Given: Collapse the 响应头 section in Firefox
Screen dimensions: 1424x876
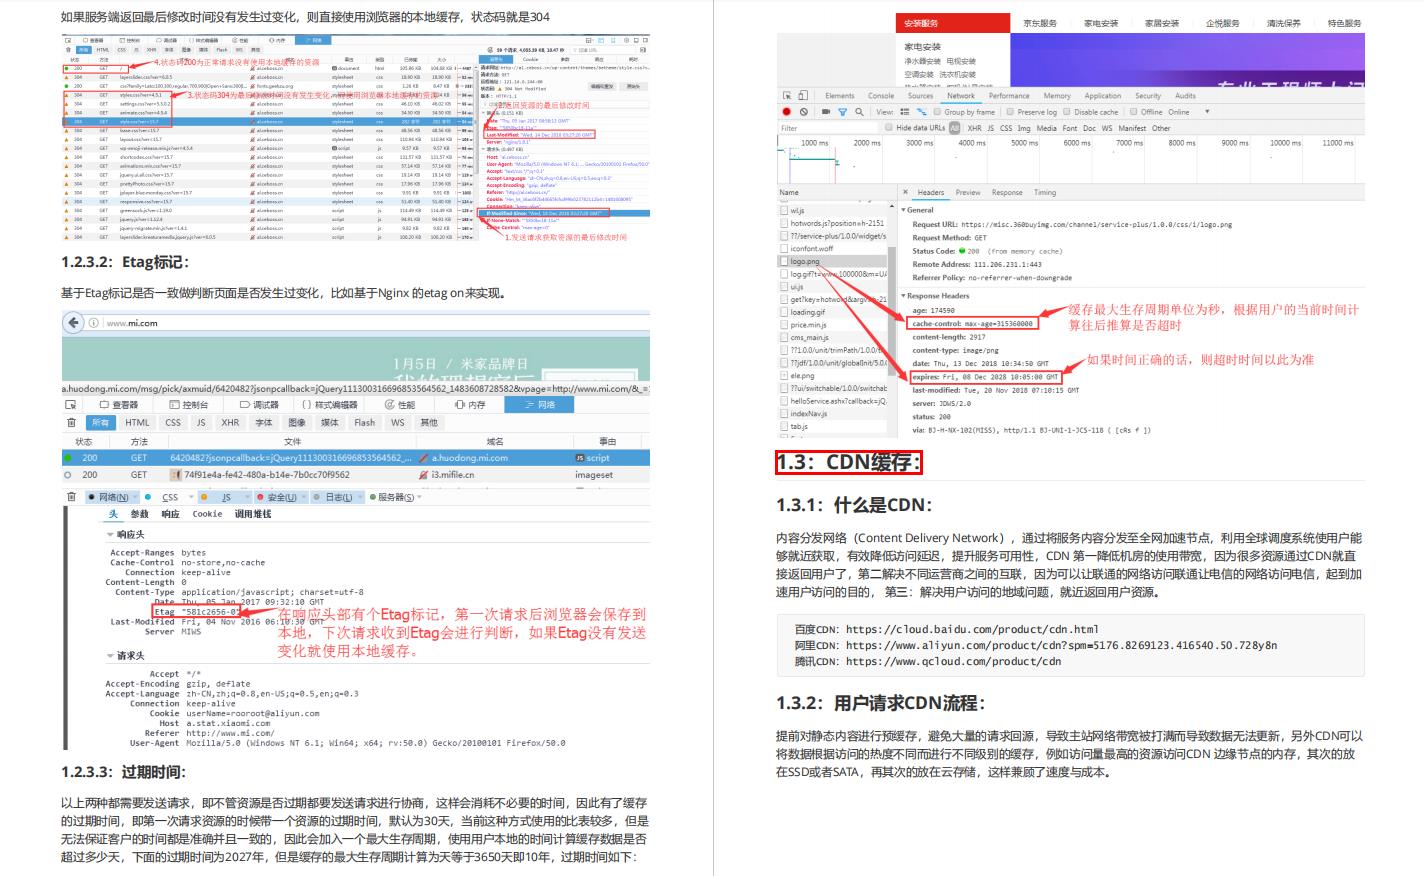Looking at the screenshot, I should pos(110,535).
